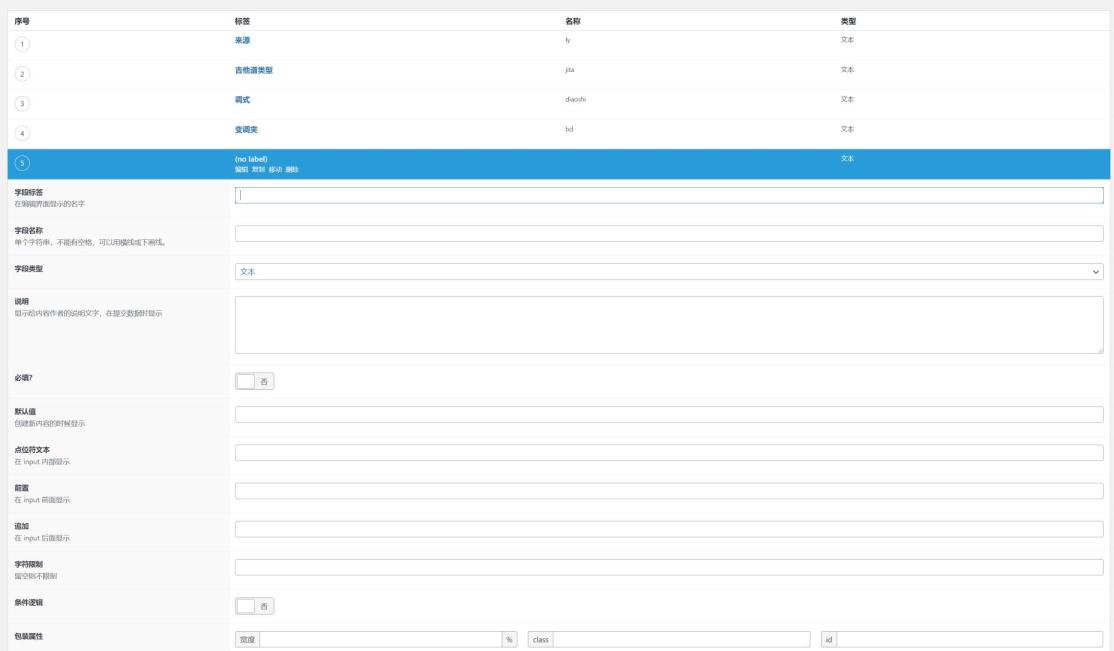This screenshot has width=1114, height=651.
Task: Toggle the 条件逻辑 switch
Action: [x=254, y=606]
